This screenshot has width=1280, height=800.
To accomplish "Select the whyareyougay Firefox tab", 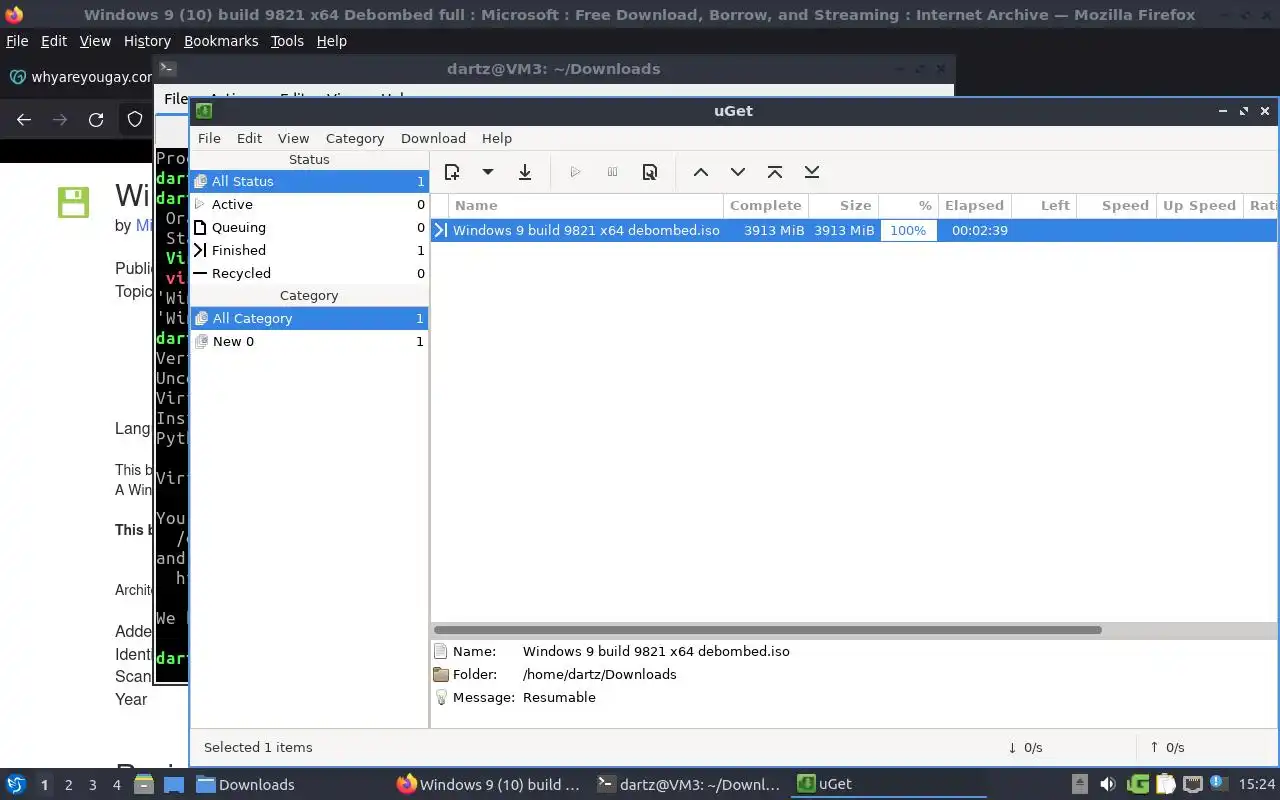I will [x=78, y=77].
